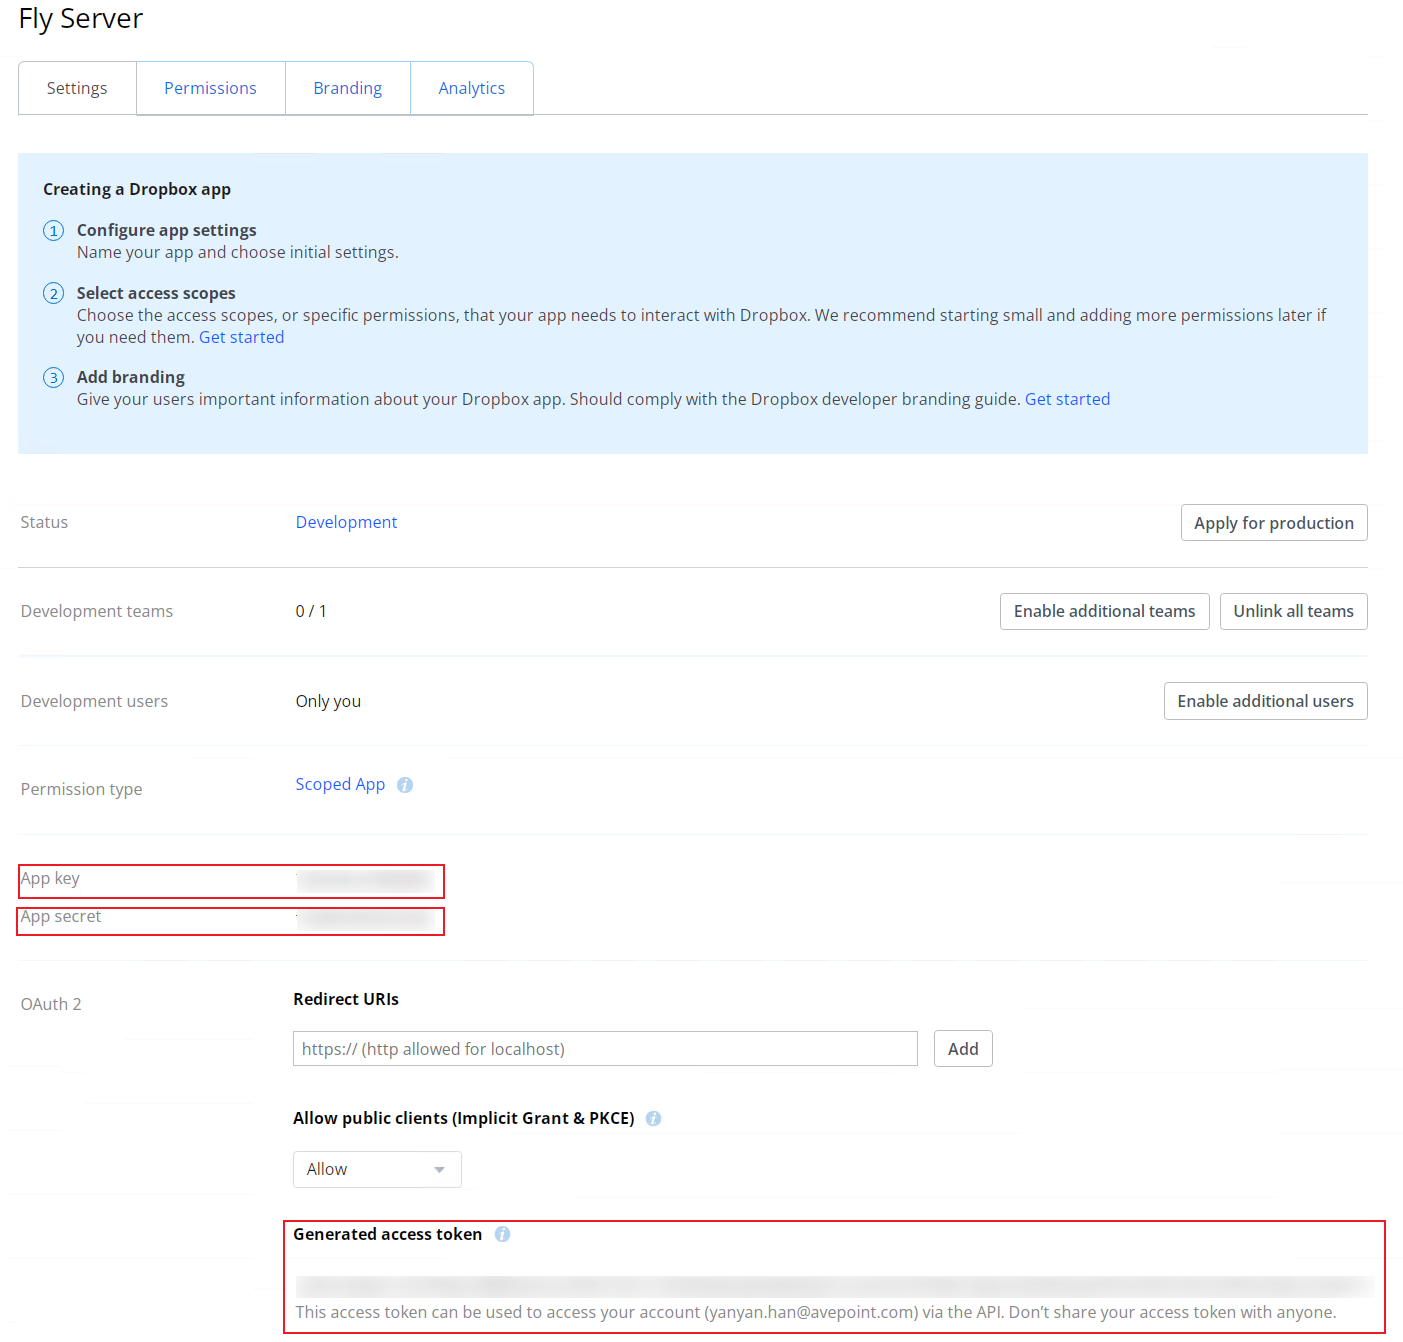Click the 'Development users' label
The height and width of the screenshot is (1342, 1403).
[94, 701]
